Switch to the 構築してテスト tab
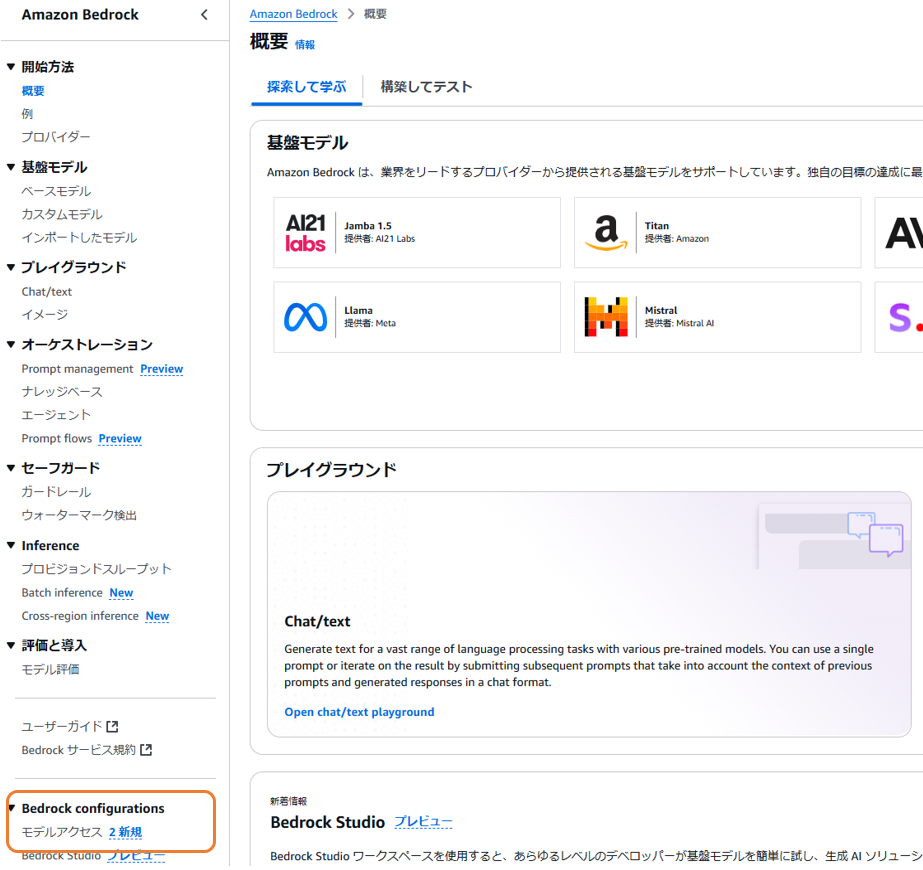The image size is (923, 870). pos(427,87)
